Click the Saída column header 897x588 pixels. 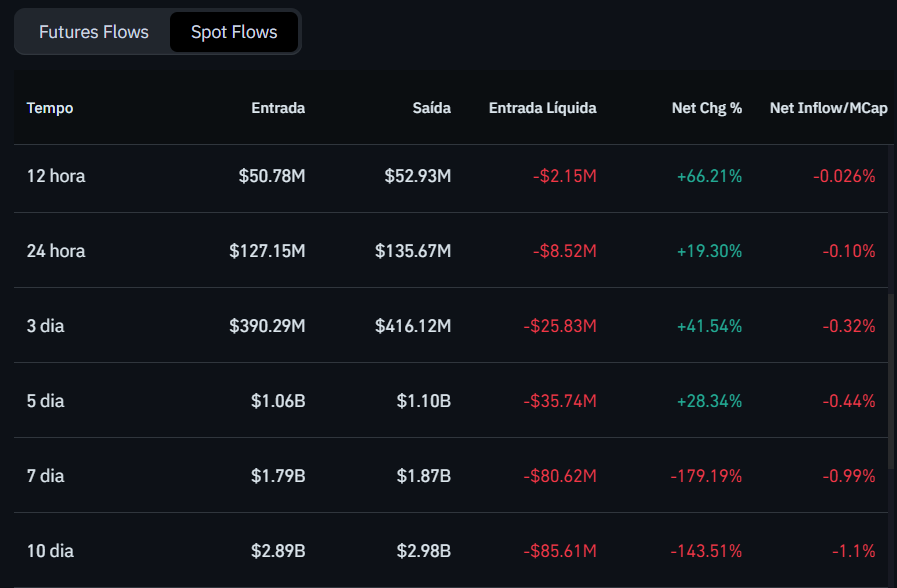[431, 108]
